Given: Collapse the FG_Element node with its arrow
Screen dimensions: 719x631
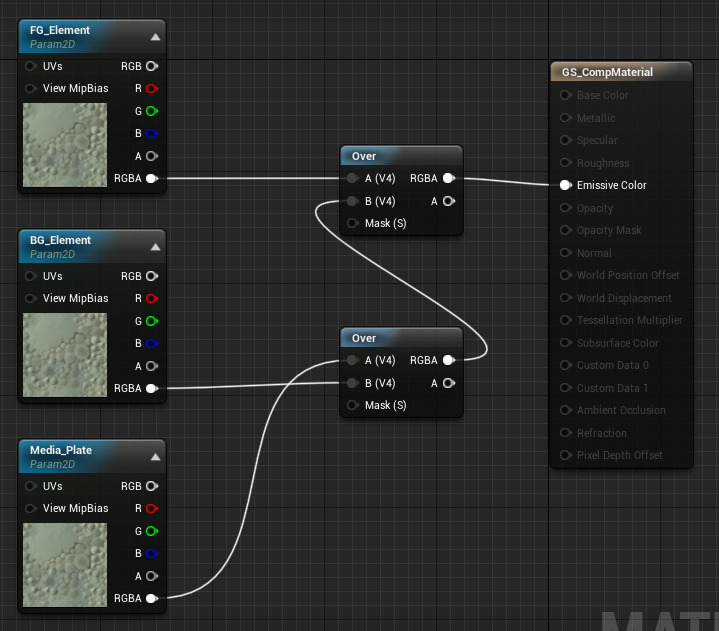Looking at the screenshot, I should 155,37.
